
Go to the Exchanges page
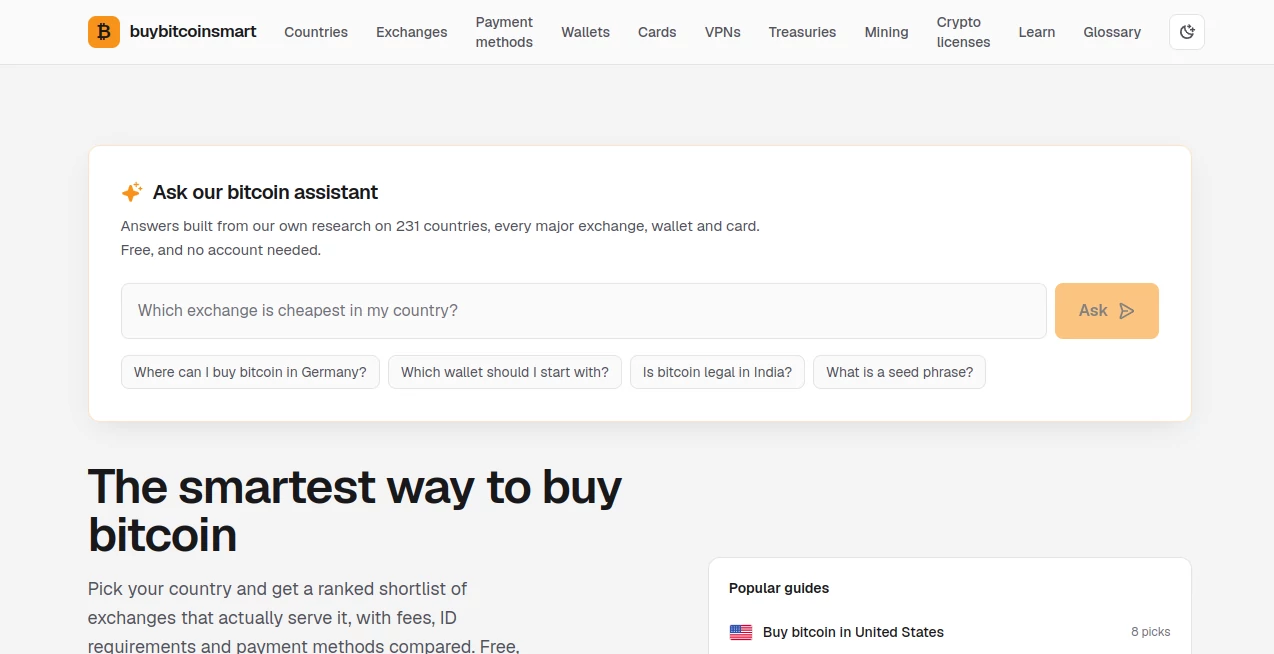[x=412, y=32]
